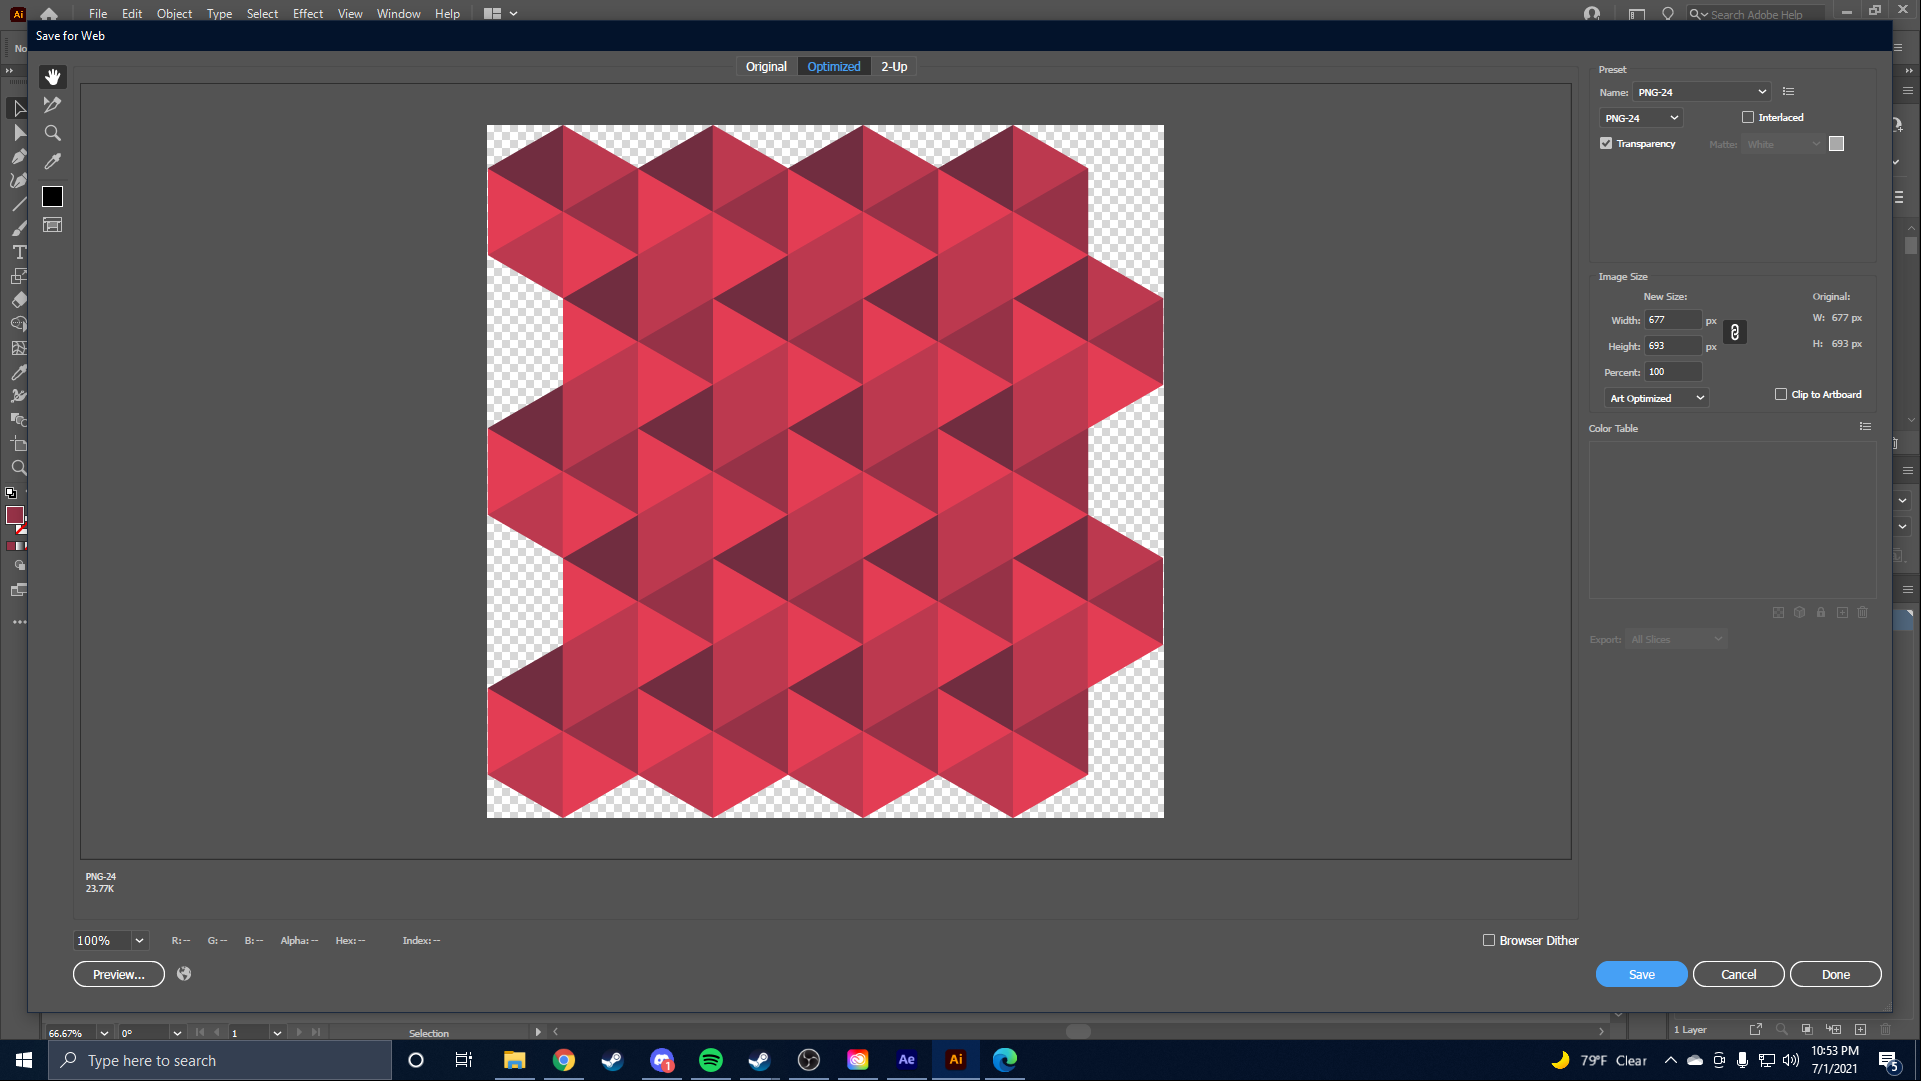Click the Illustrator icon in taskbar
The height and width of the screenshot is (1081, 1921).
pyautogui.click(x=955, y=1059)
